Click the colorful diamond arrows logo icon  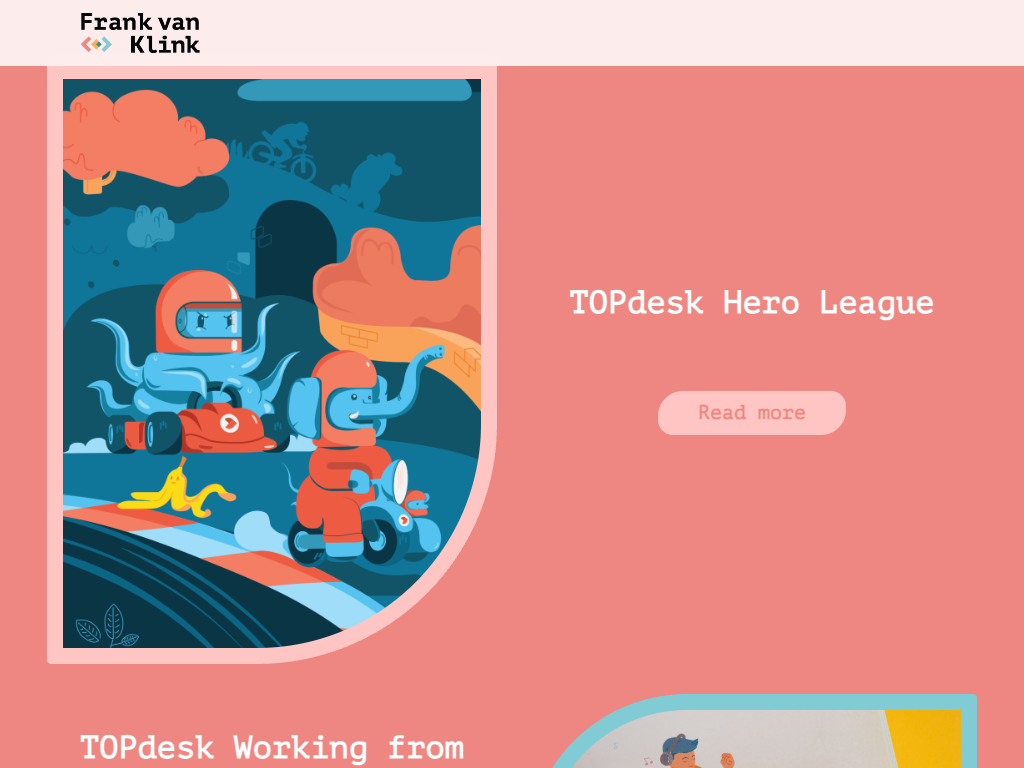[x=96, y=44]
